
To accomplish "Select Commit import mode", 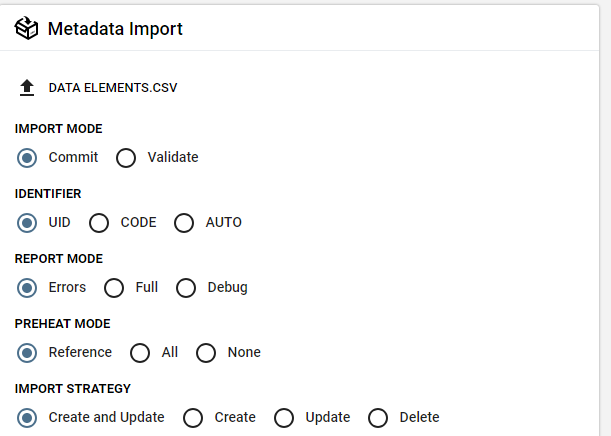I will tap(27, 158).
